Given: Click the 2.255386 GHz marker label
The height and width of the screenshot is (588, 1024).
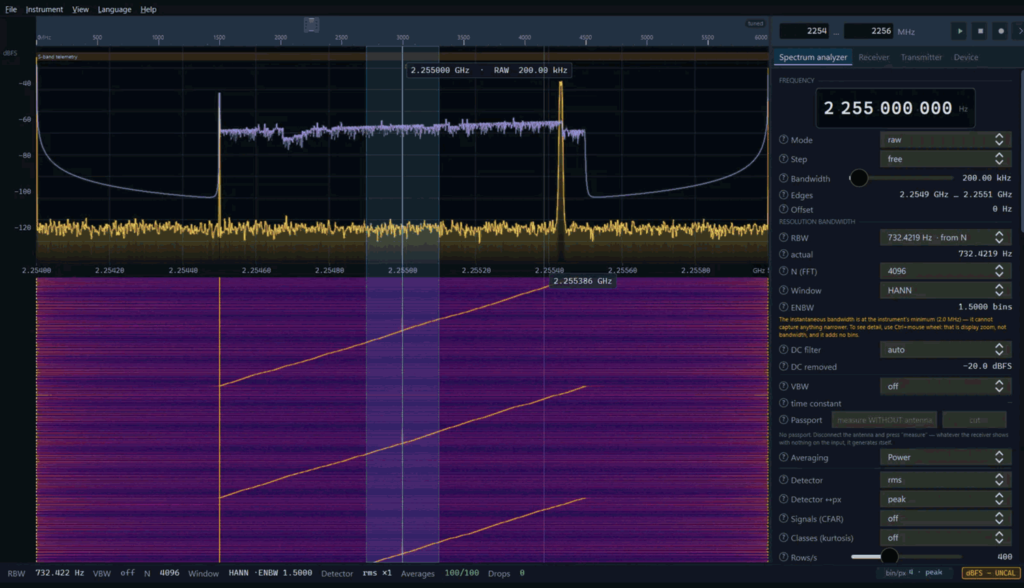Looking at the screenshot, I should click(583, 281).
